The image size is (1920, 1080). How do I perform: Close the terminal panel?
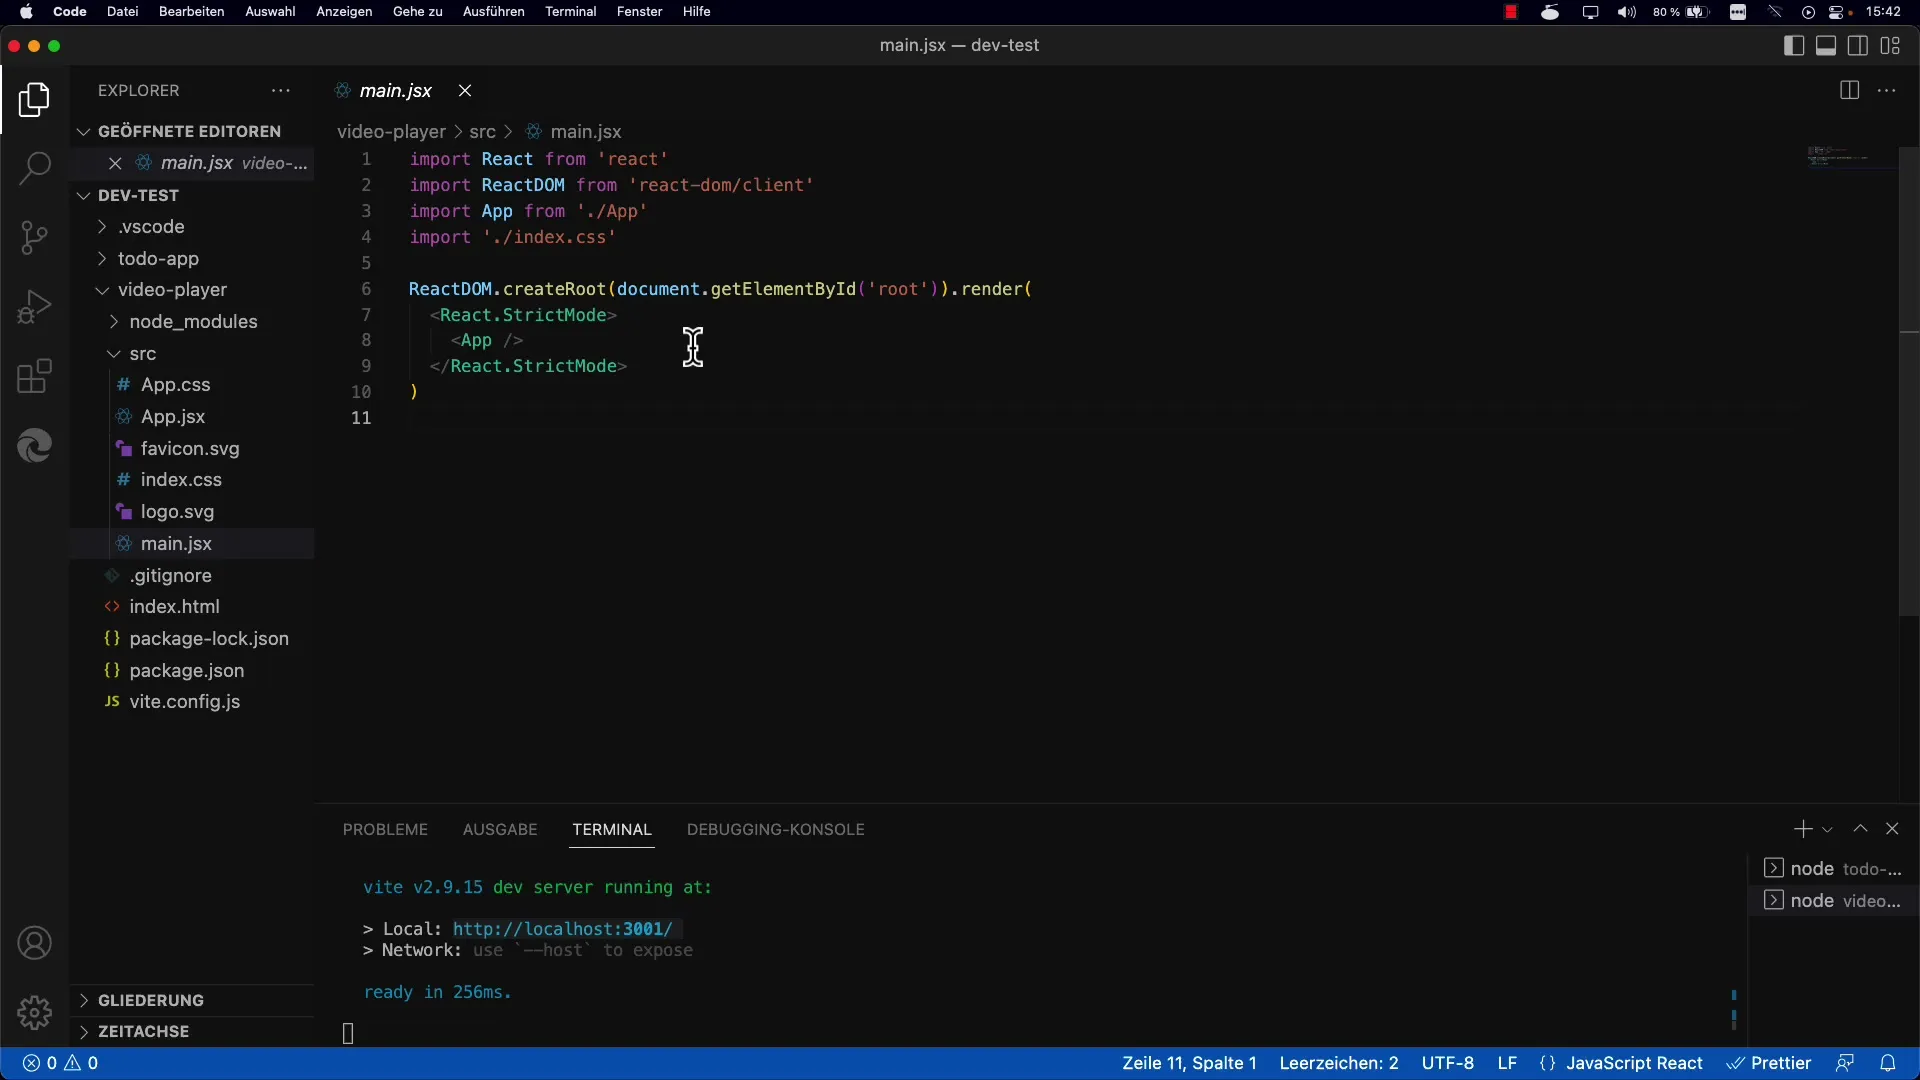coord(1892,829)
